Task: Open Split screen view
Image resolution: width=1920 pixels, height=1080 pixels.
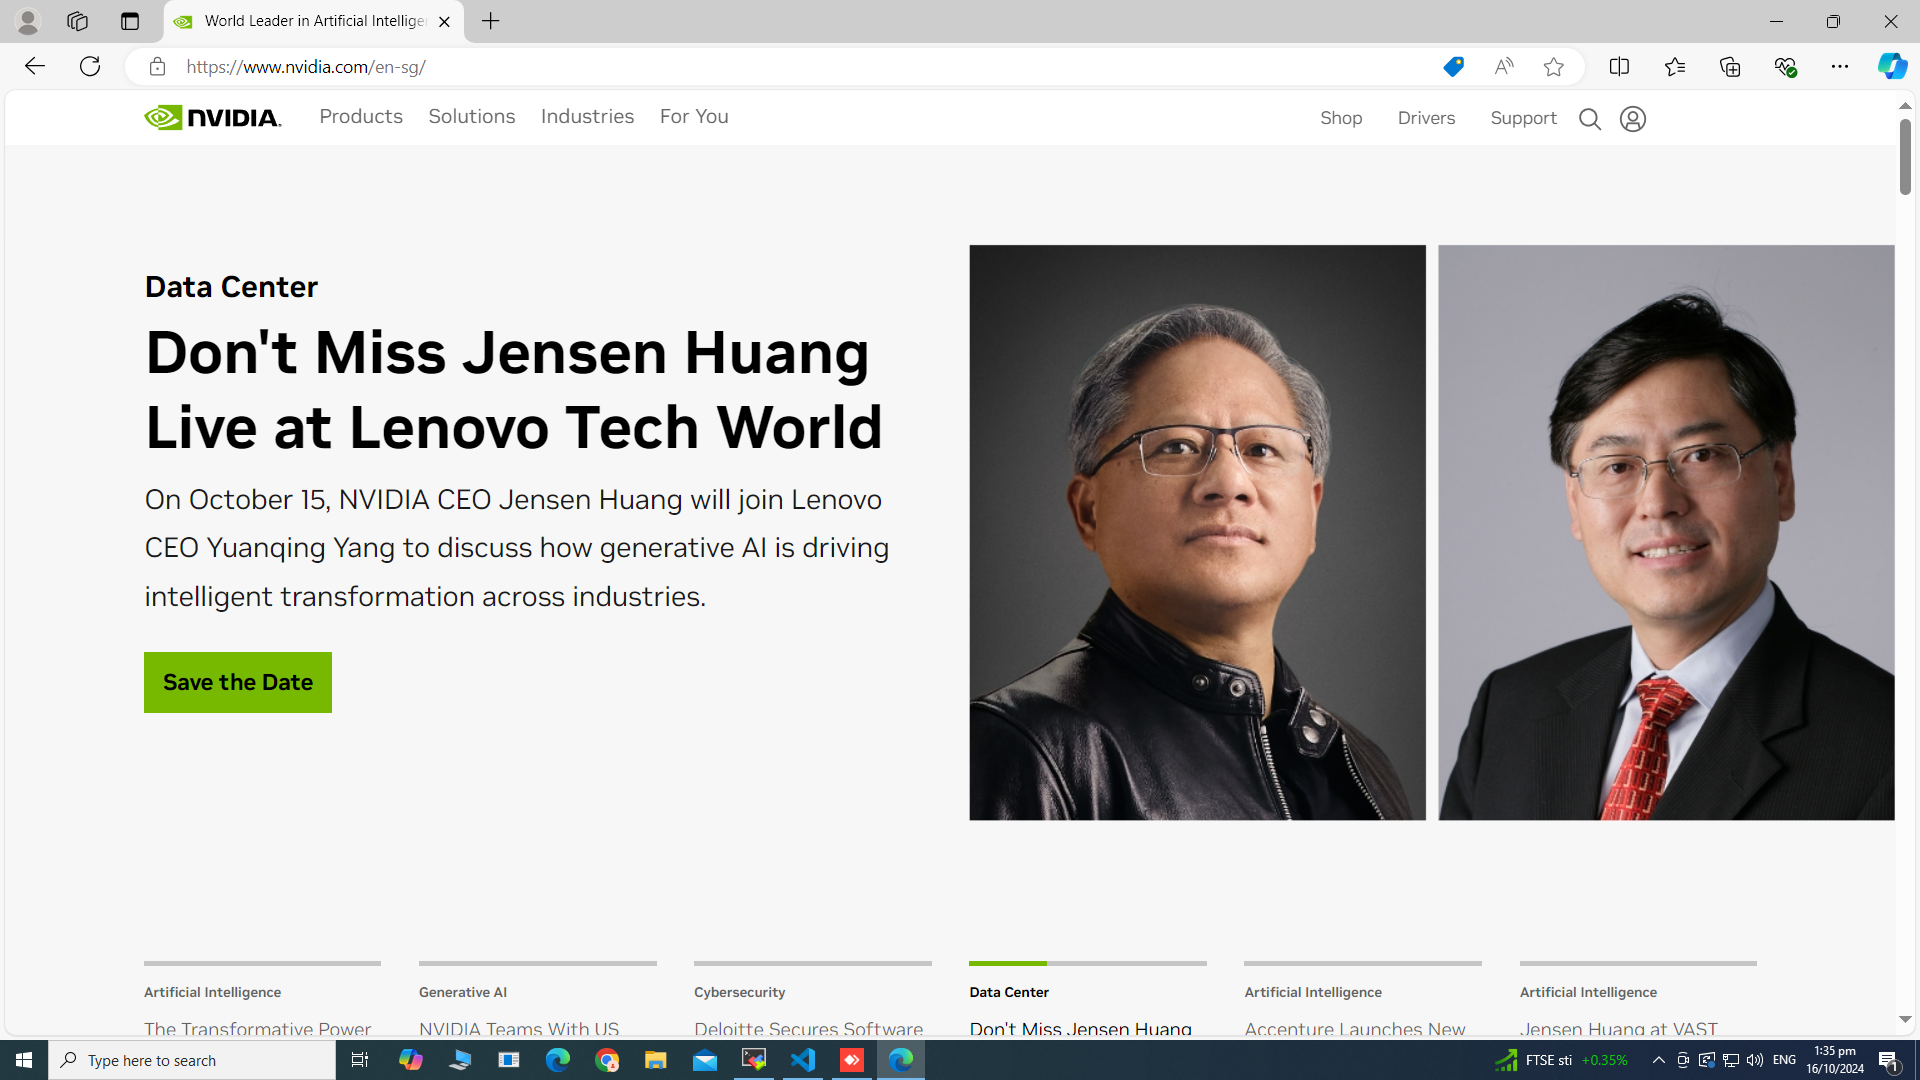Action: (1619, 66)
